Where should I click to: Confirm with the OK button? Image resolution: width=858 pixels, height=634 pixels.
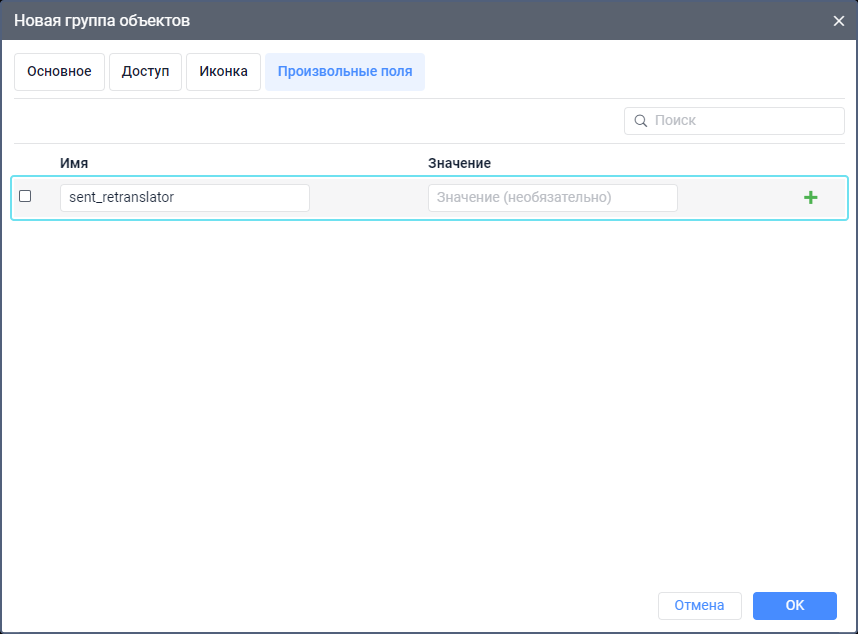coord(794,605)
